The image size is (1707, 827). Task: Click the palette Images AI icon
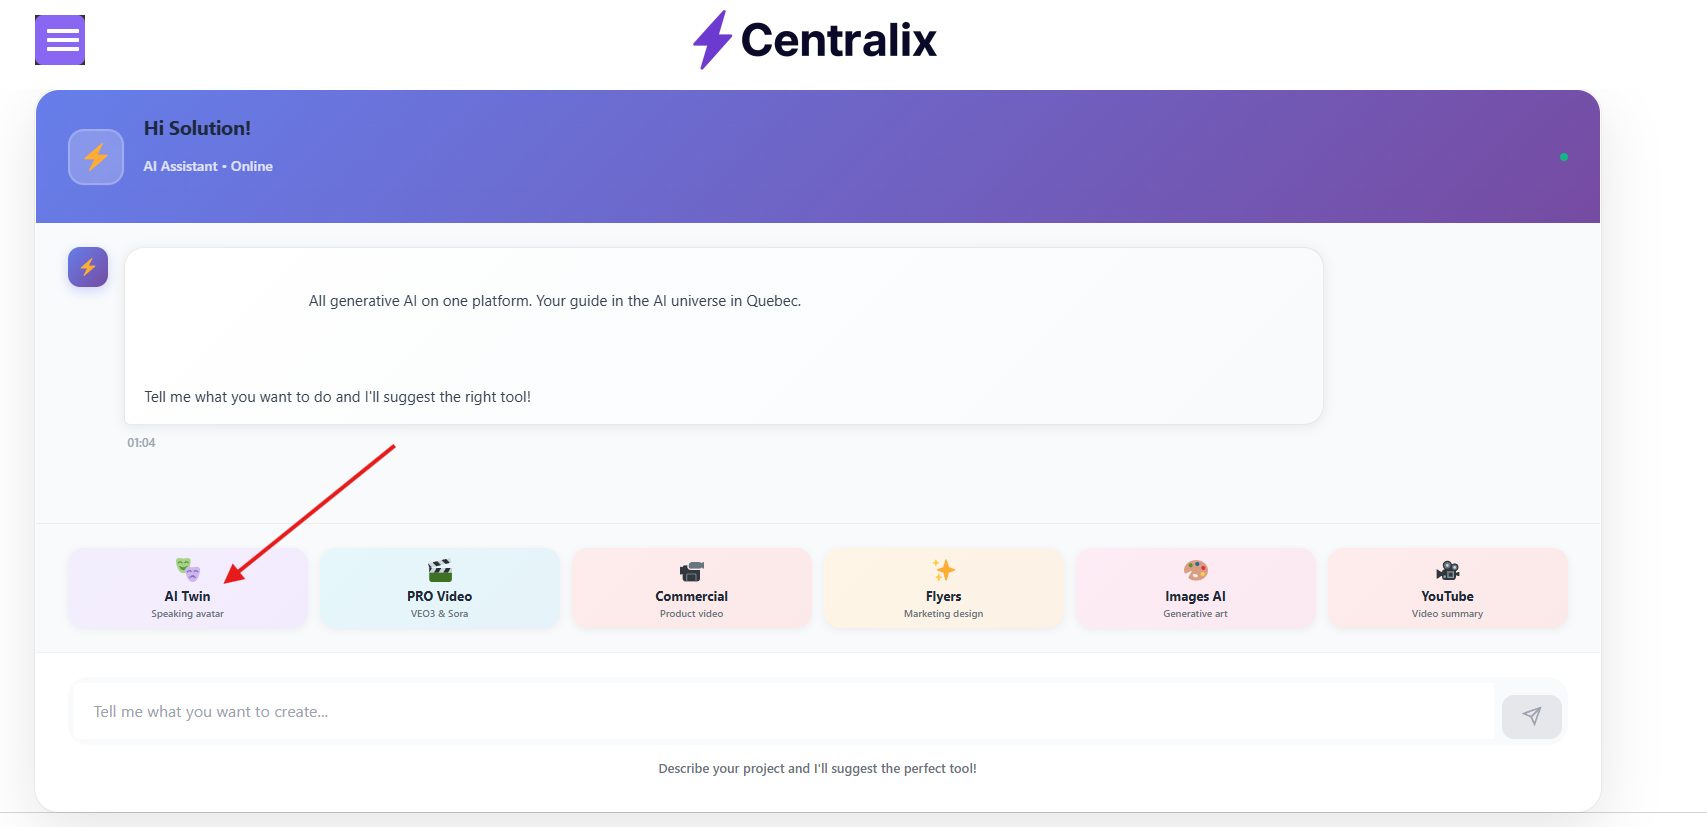tap(1196, 570)
